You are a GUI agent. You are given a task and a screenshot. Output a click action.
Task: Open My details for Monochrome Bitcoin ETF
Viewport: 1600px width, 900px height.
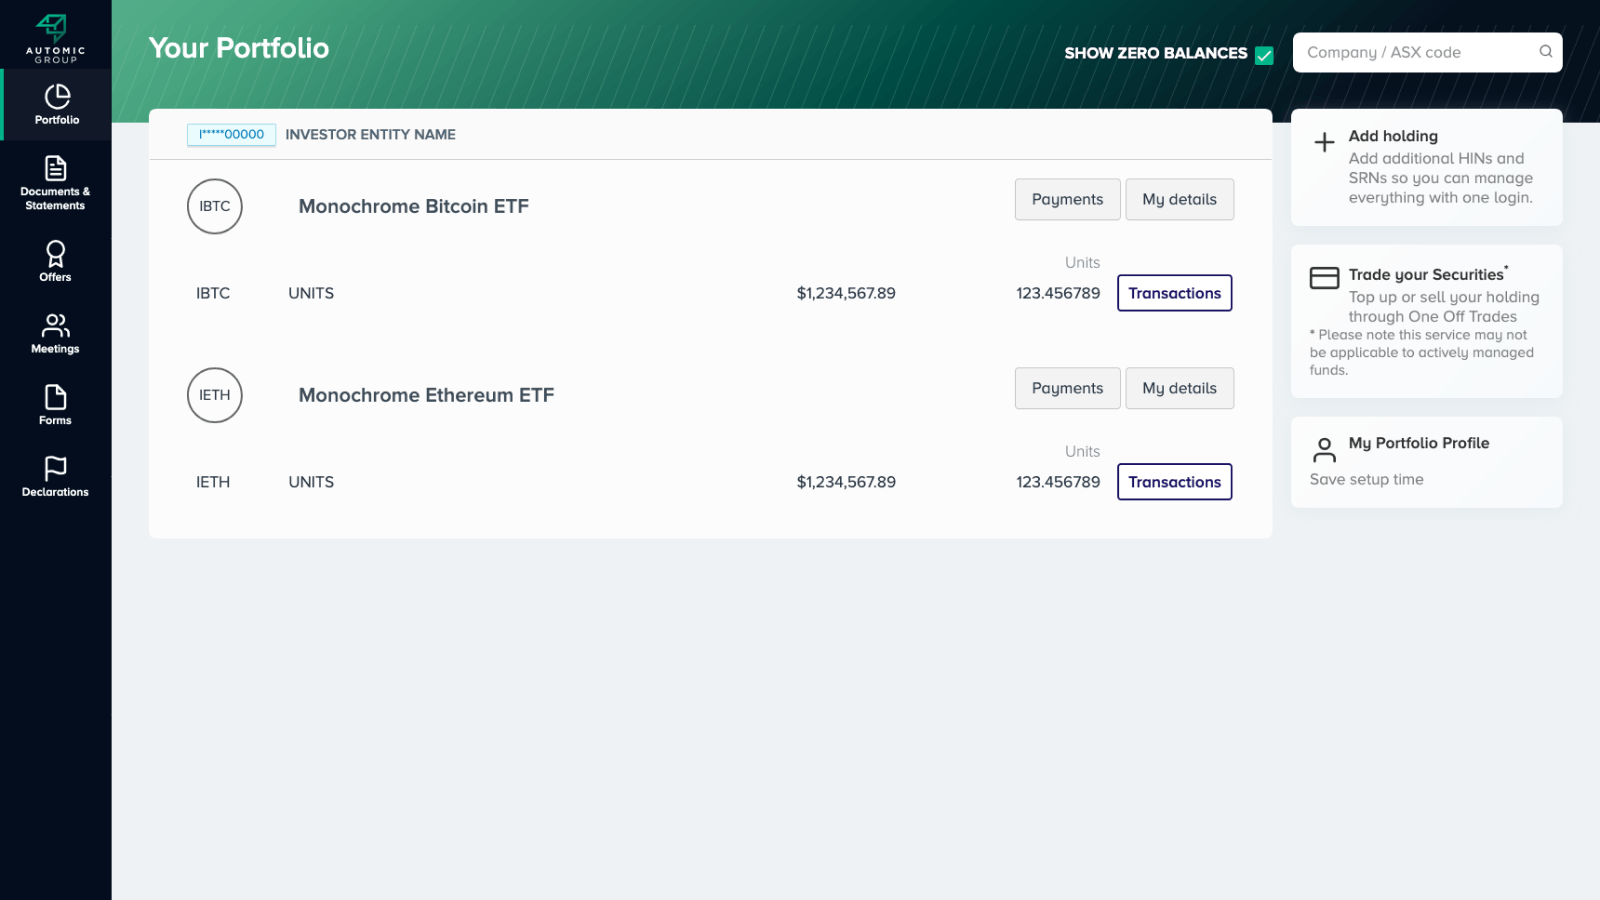pos(1179,199)
